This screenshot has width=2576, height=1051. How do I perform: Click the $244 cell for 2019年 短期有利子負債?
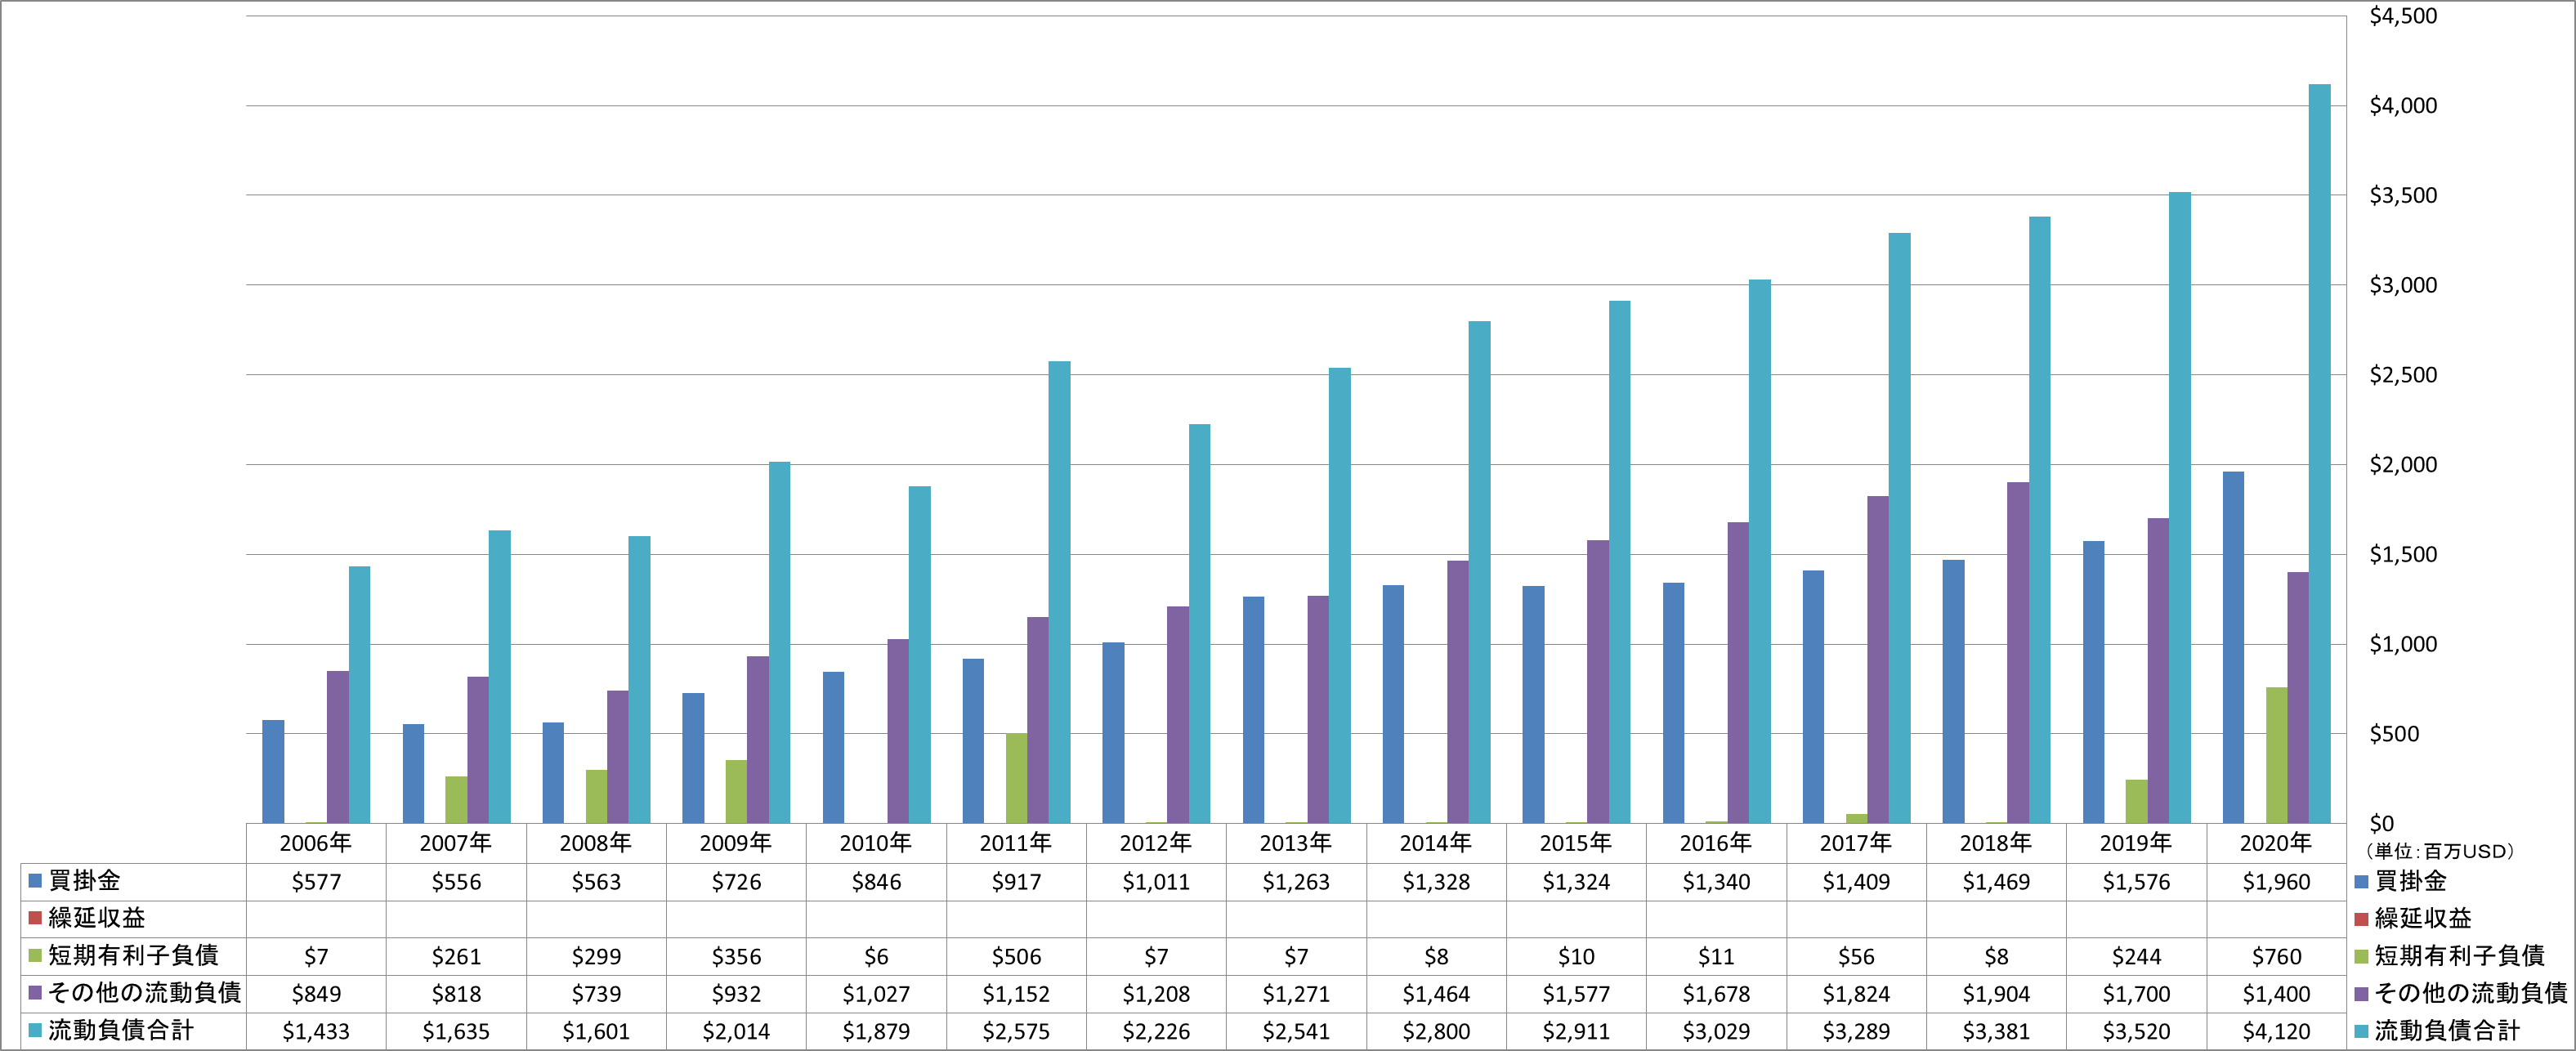point(2136,957)
